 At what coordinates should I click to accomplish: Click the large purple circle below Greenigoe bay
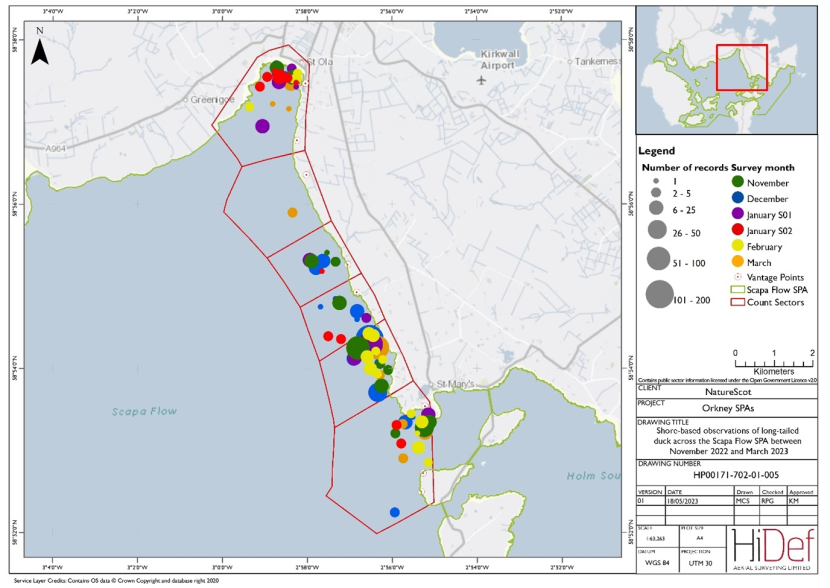[x=262, y=126]
